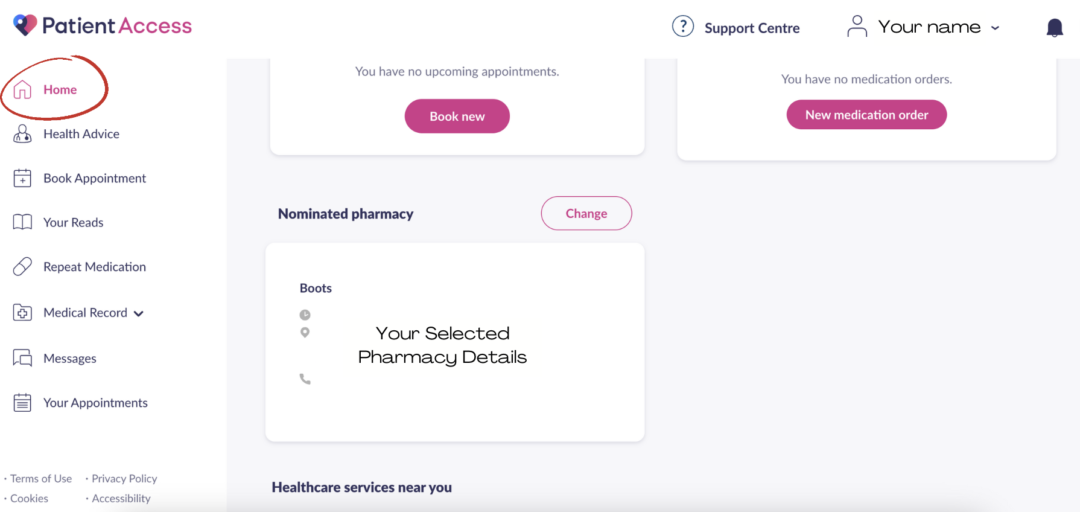Image resolution: width=1080 pixels, height=512 pixels.
Task: Open the Terms of Use link
Action: (x=41, y=479)
